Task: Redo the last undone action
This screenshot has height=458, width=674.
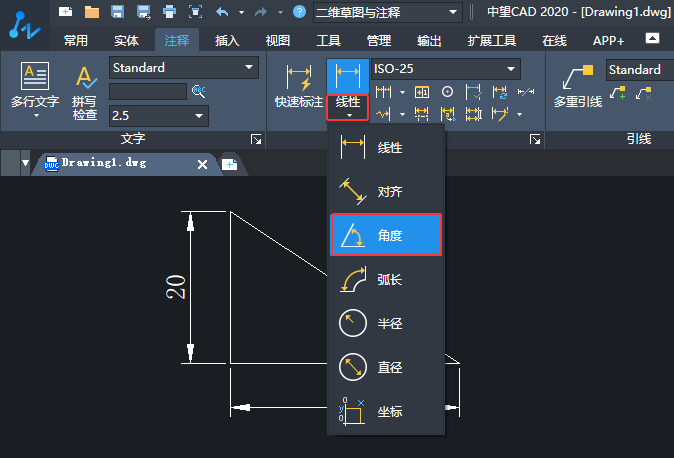Action: [261, 12]
